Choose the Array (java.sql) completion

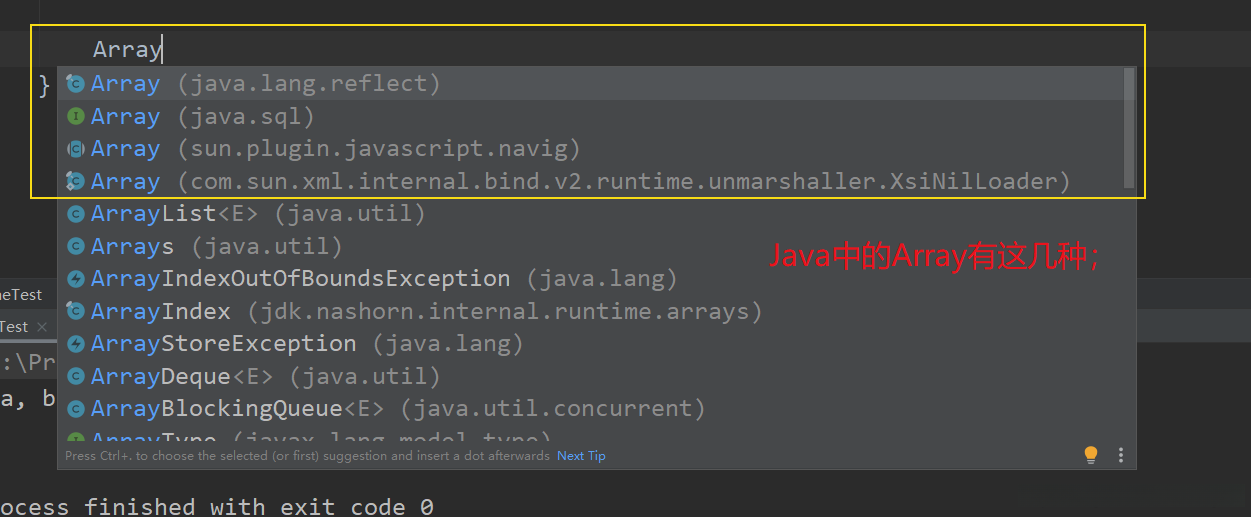click(203, 117)
